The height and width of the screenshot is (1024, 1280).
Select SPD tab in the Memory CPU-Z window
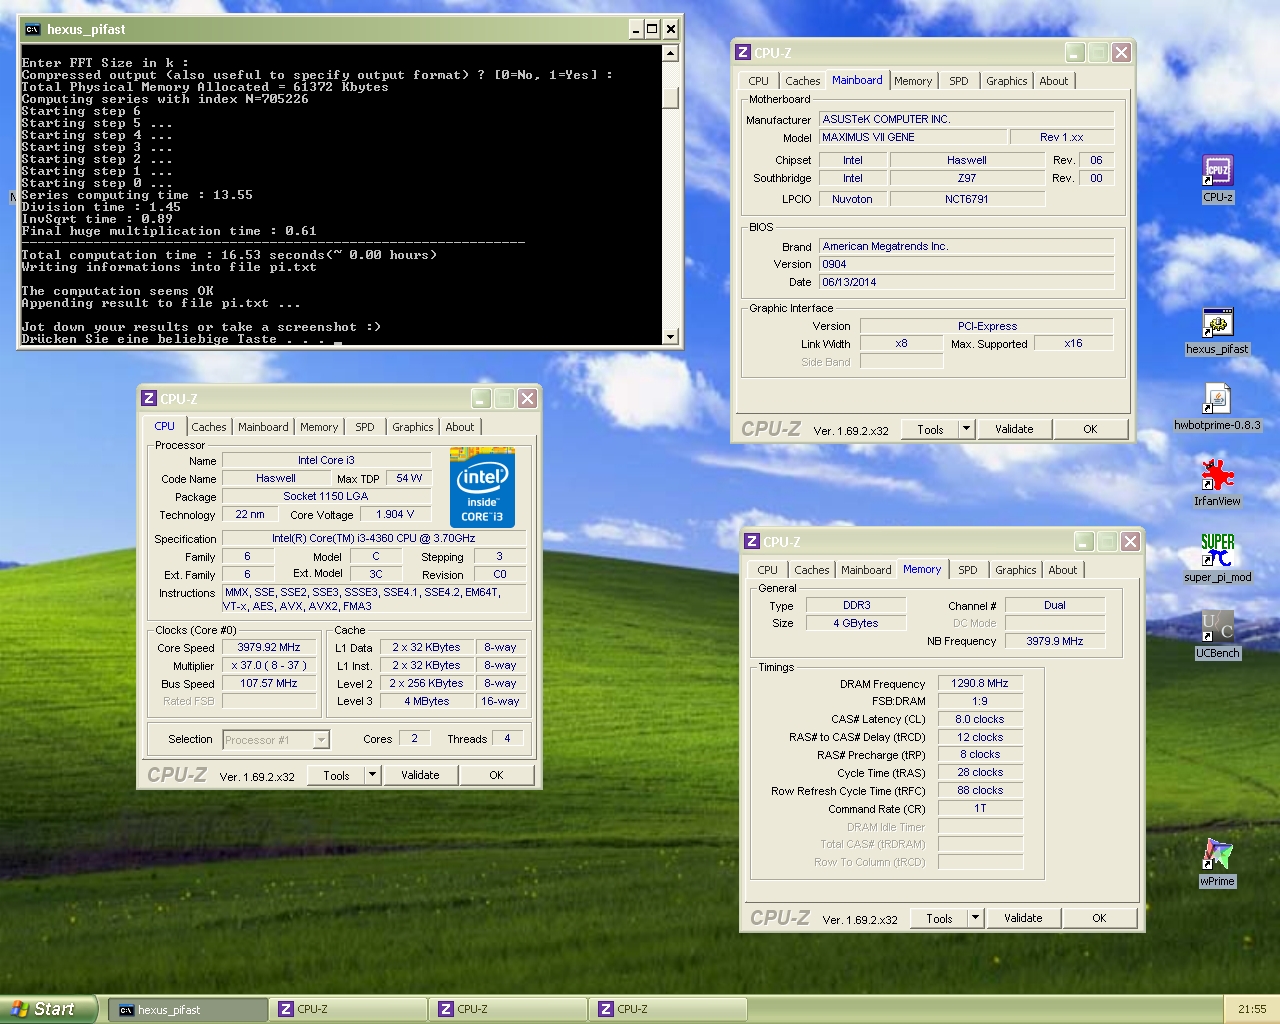[968, 571]
